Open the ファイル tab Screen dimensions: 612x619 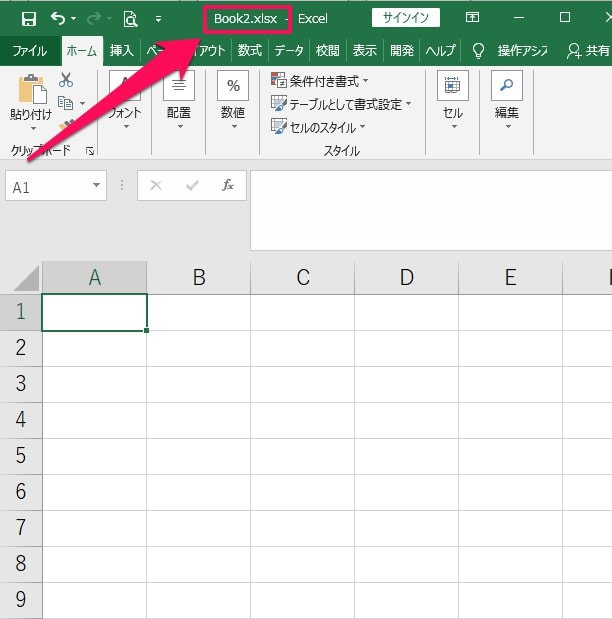[x=30, y=51]
